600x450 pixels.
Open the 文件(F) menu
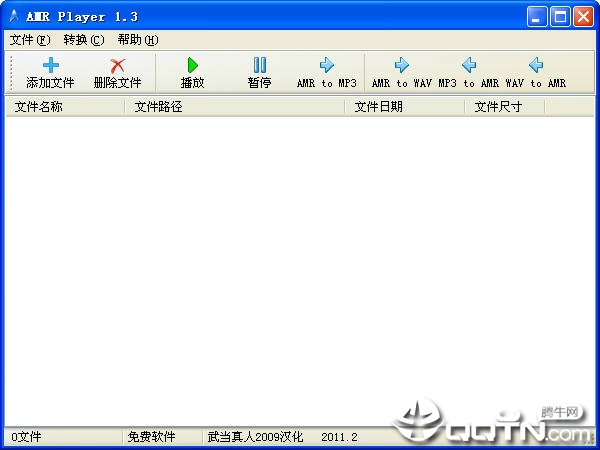pyautogui.click(x=30, y=40)
